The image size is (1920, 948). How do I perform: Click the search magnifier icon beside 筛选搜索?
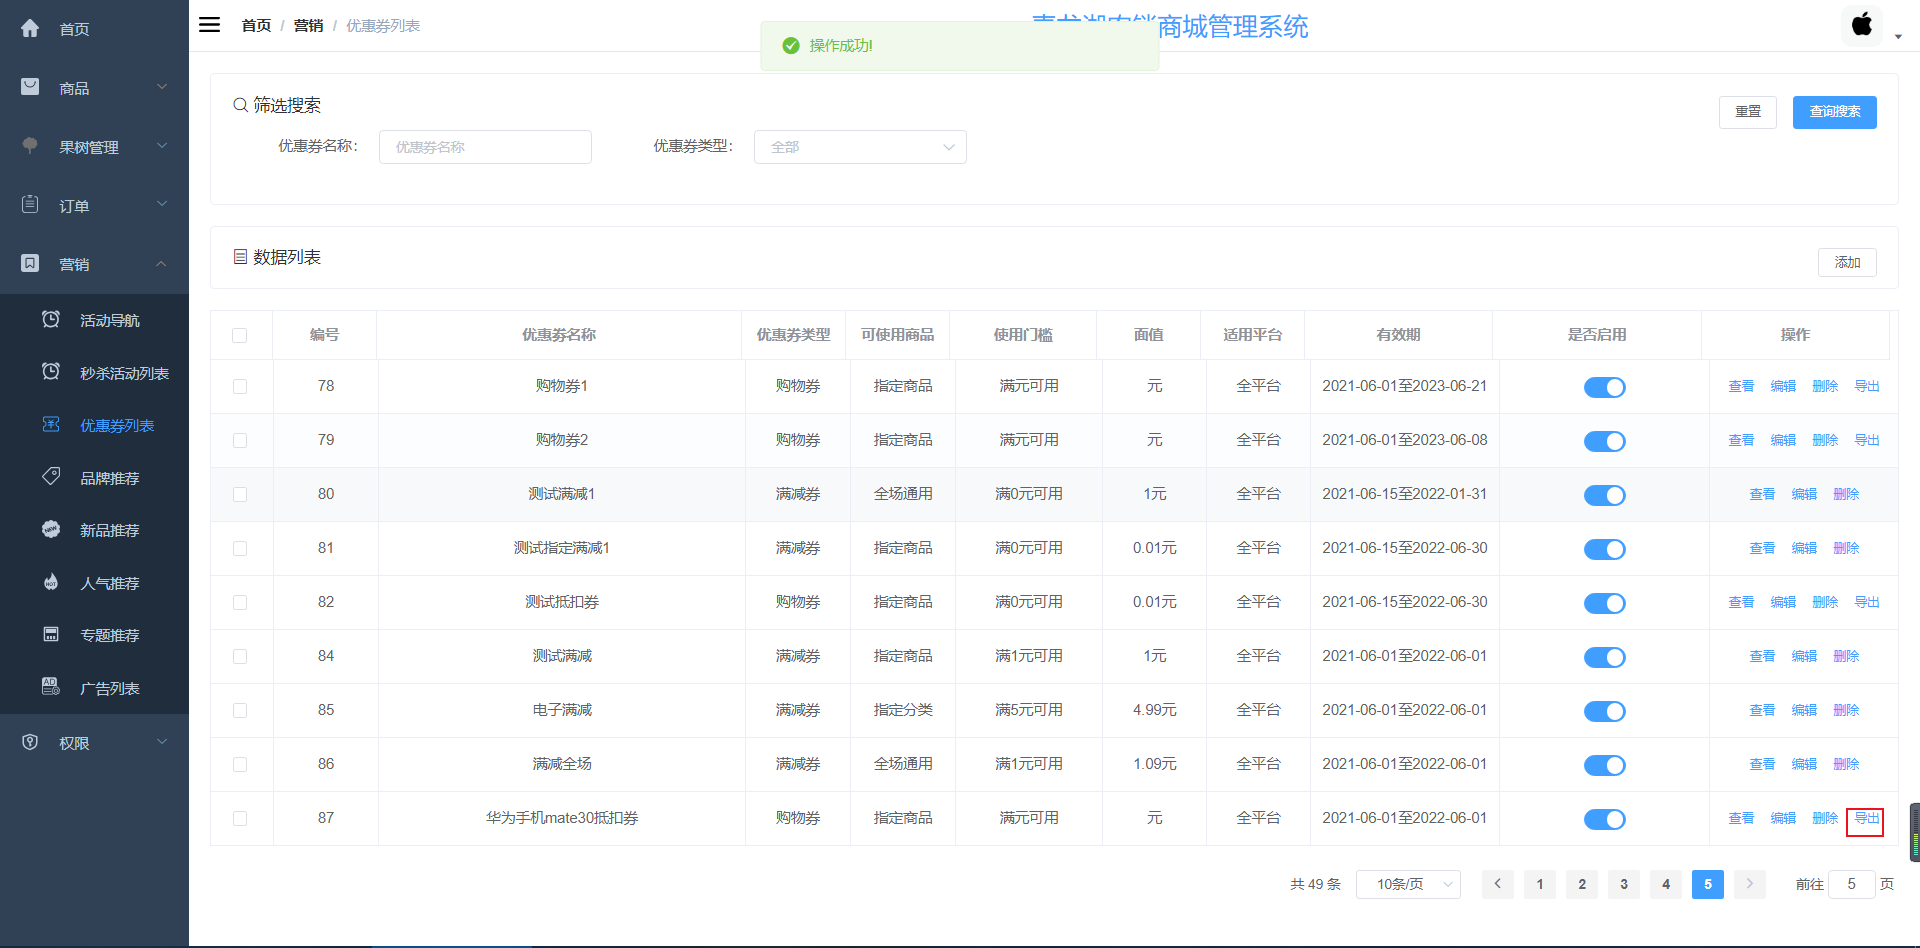pos(240,105)
